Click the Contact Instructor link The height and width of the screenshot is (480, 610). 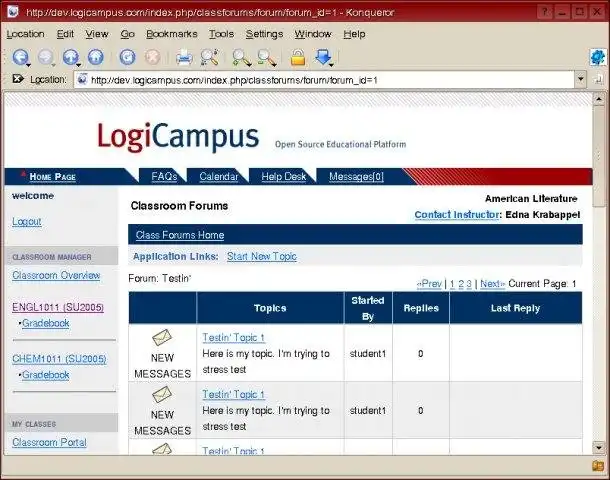tap(457, 215)
